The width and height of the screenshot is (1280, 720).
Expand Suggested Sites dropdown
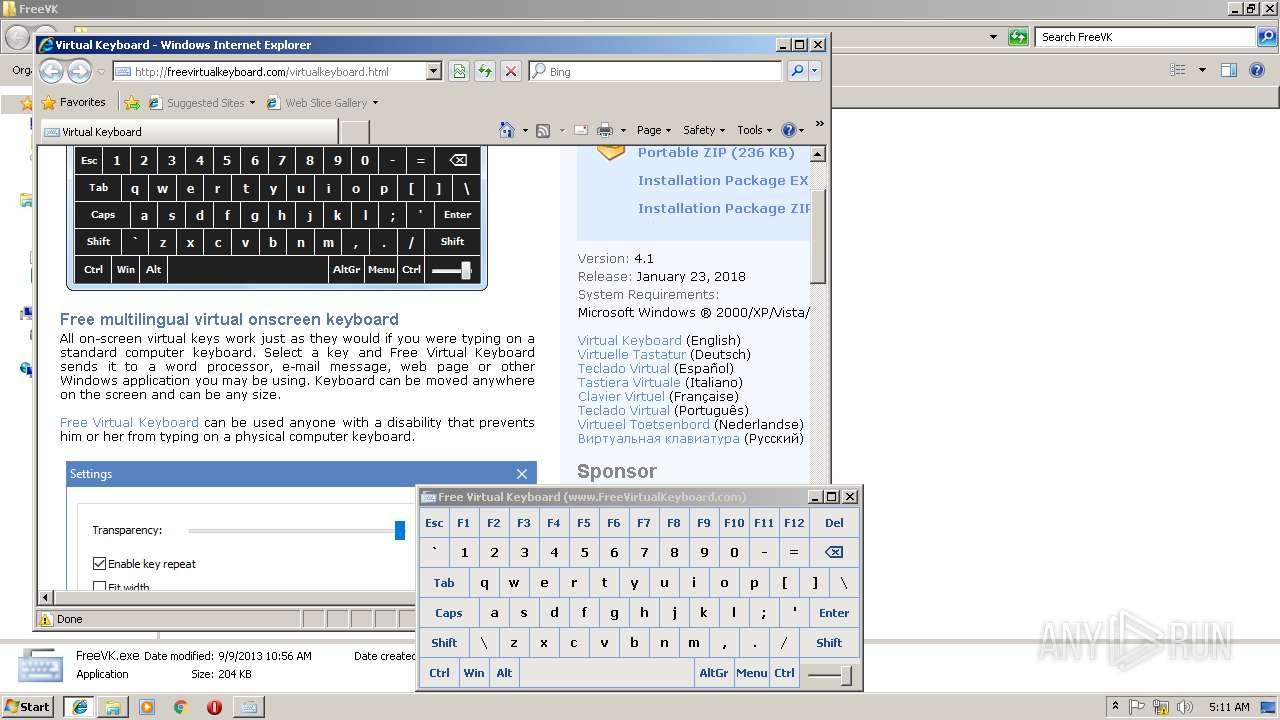252,103
